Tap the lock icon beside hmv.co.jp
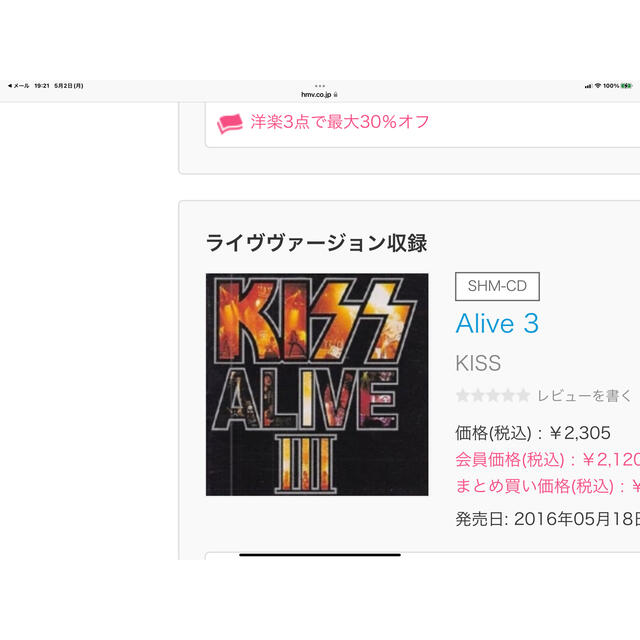 (336, 95)
